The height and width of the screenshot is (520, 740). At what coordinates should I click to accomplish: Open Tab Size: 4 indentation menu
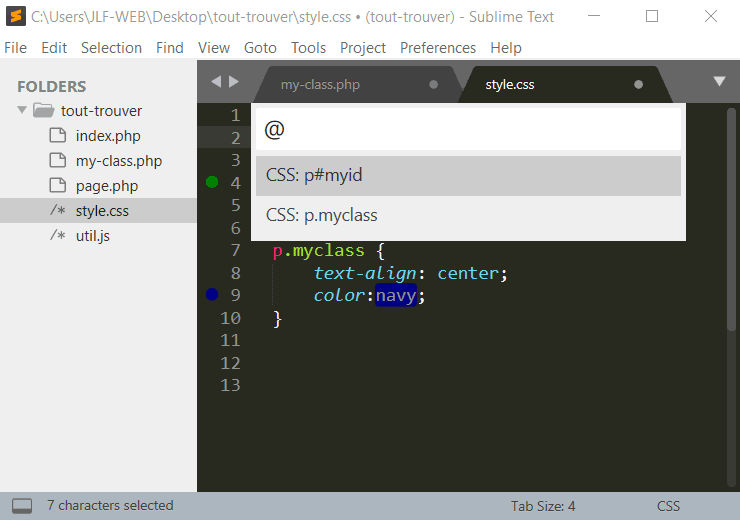(x=543, y=506)
